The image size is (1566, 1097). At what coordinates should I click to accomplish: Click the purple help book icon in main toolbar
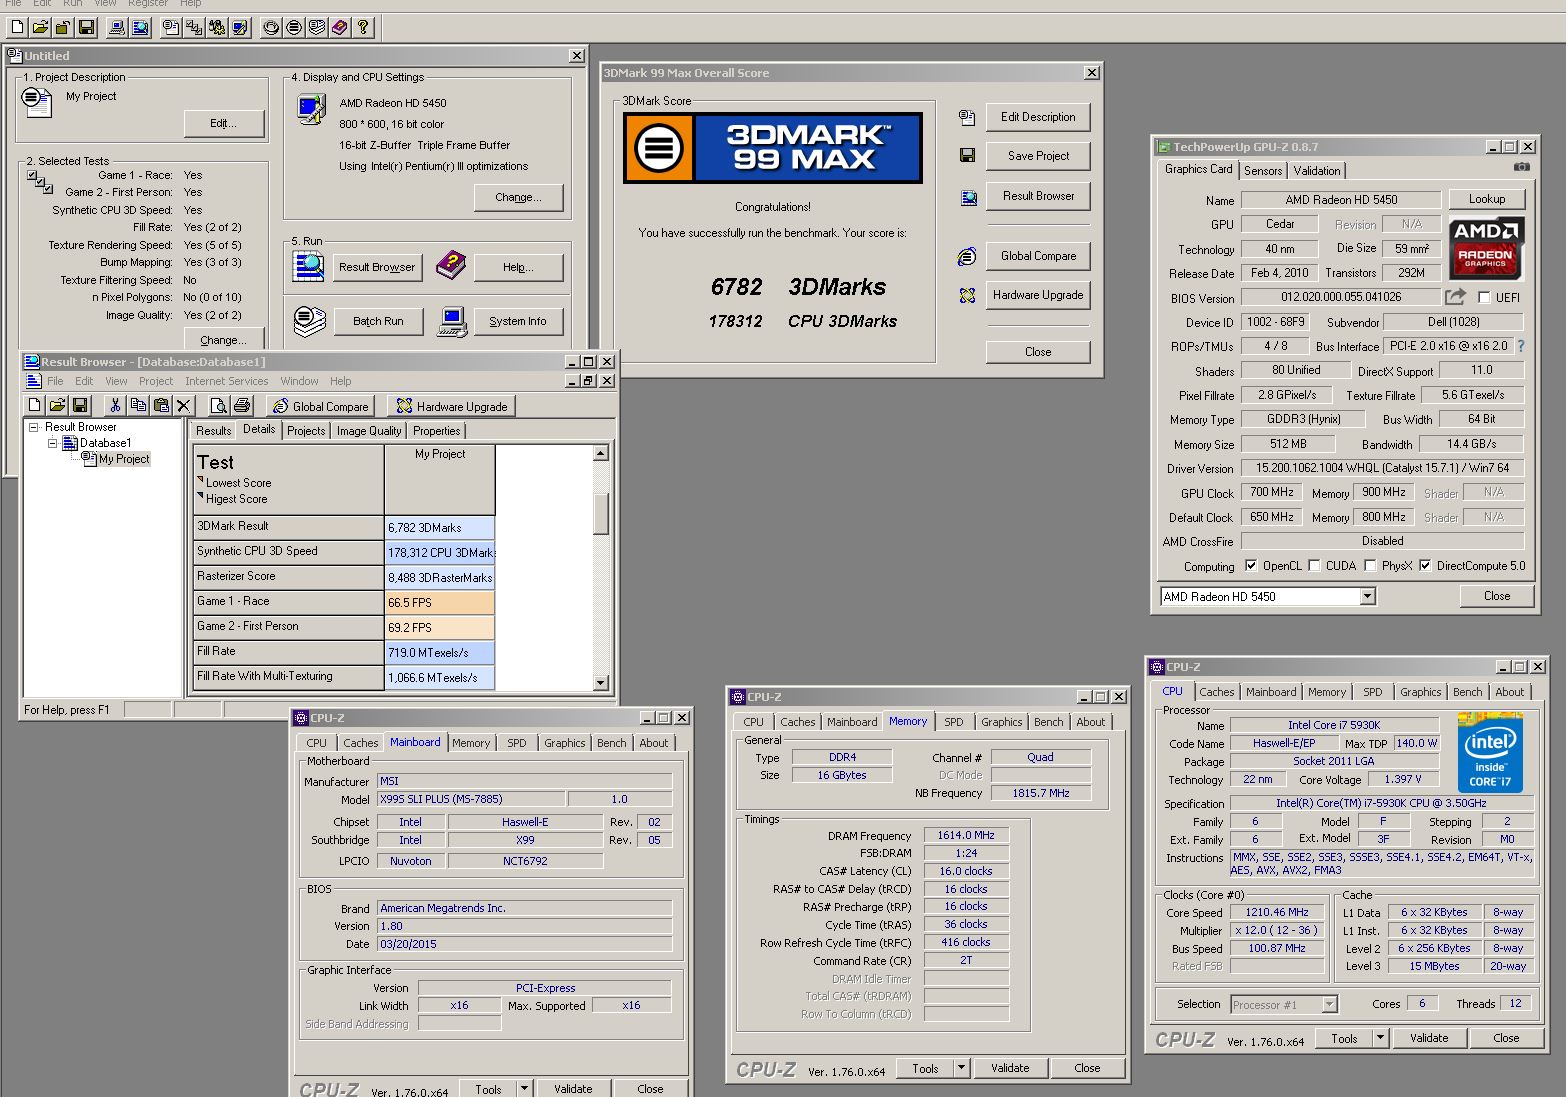point(340,27)
